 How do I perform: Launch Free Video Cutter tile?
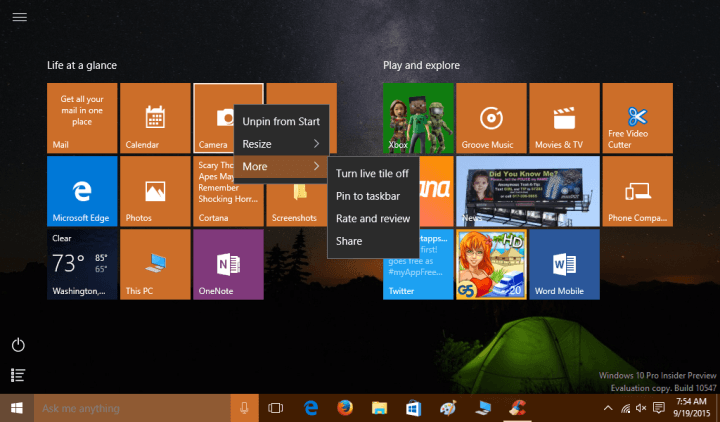click(x=637, y=118)
